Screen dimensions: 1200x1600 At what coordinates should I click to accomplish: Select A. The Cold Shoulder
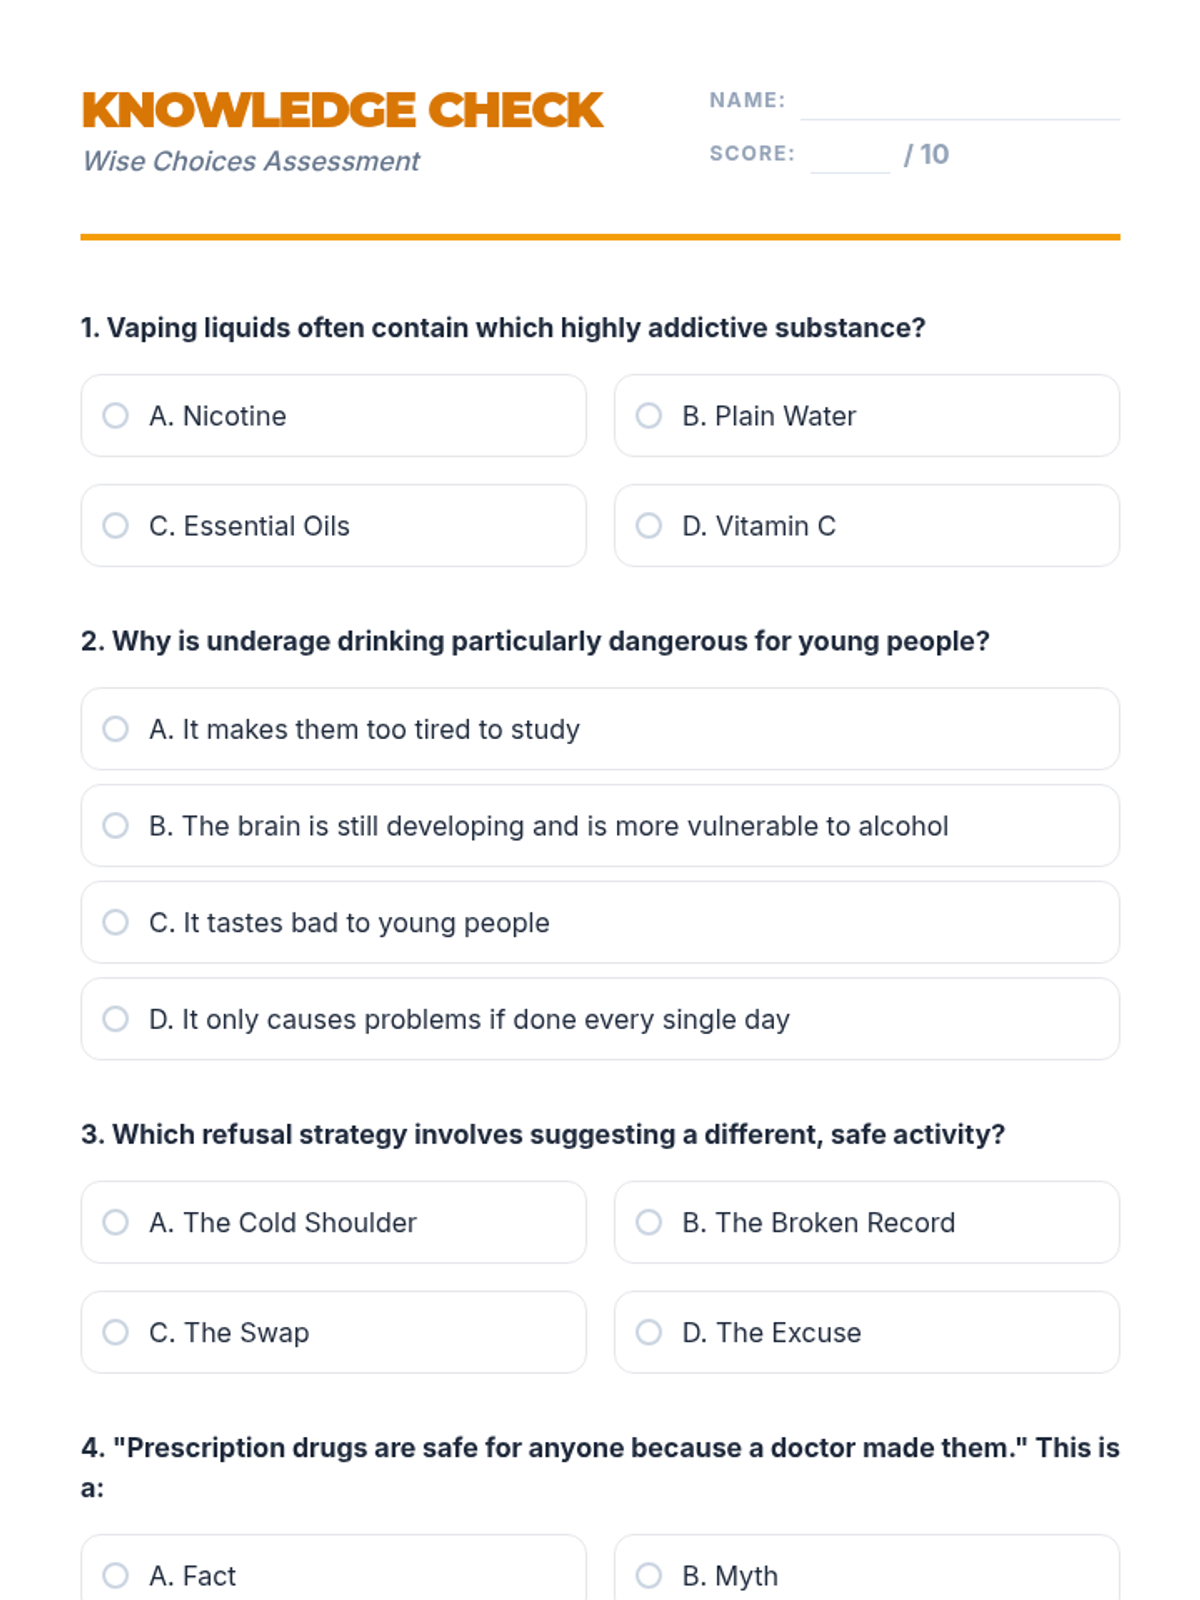pos(333,1222)
